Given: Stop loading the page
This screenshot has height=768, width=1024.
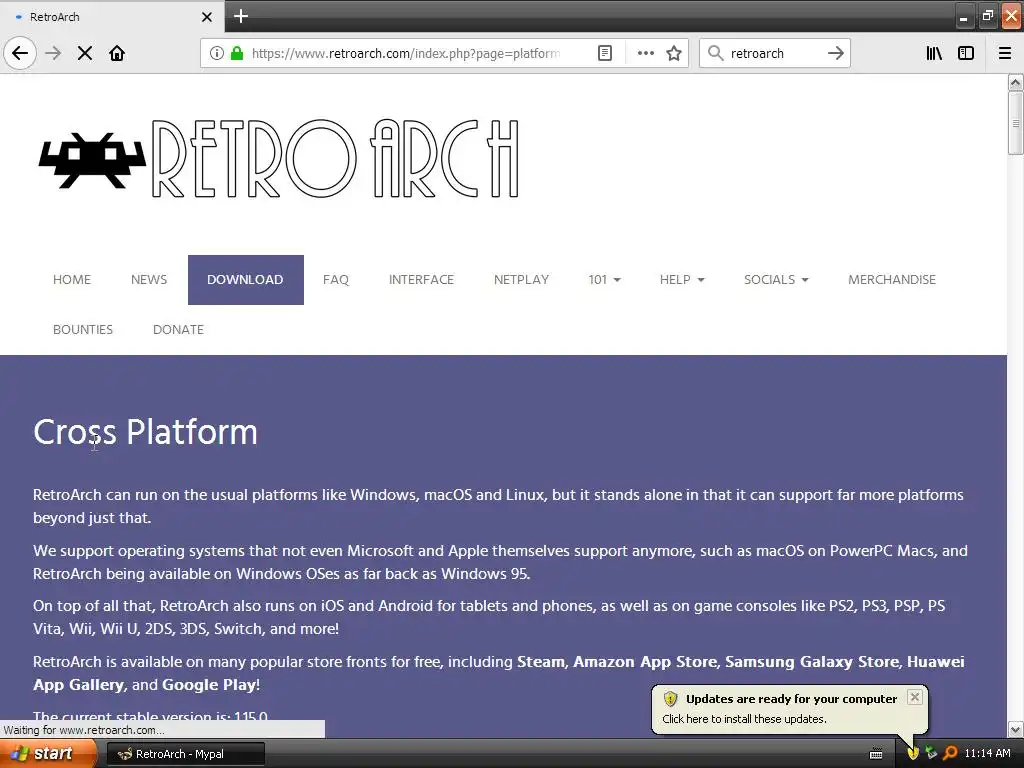Looking at the screenshot, I should (x=85, y=53).
